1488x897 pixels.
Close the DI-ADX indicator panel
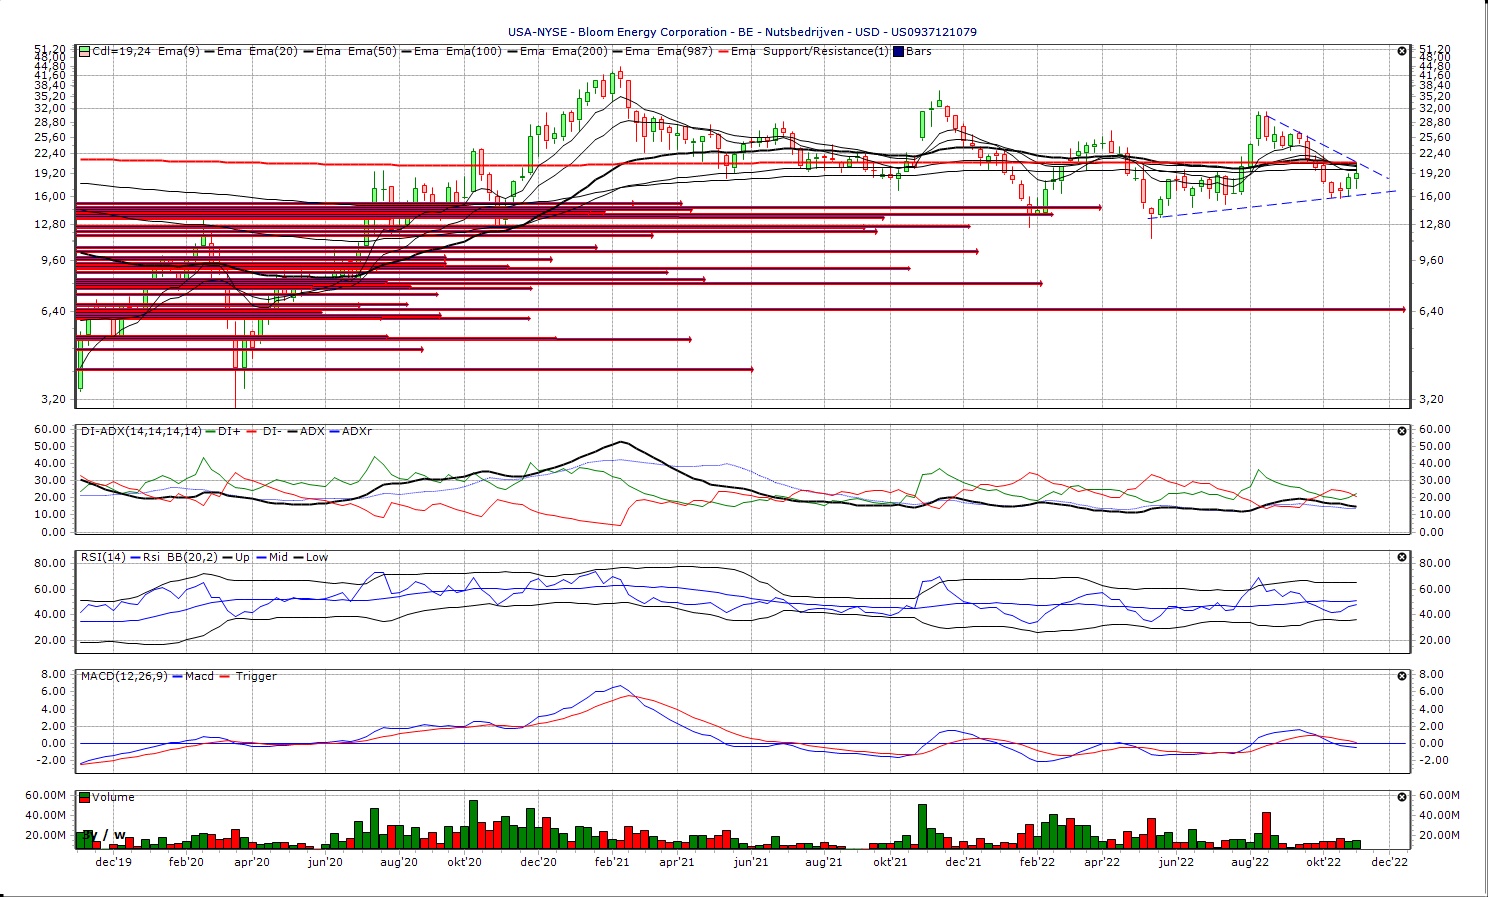1402,431
